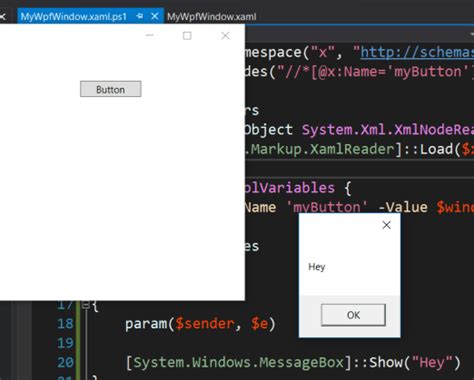Click OK in the Hey message box

click(353, 315)
